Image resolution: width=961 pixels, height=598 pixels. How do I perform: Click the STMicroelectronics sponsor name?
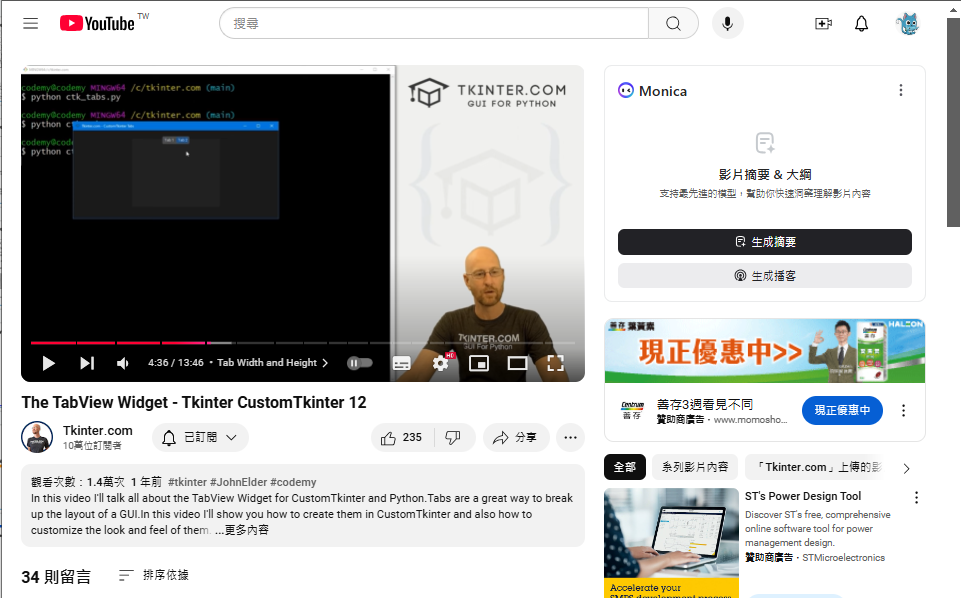pyautogui.click(x=843, y=558)
